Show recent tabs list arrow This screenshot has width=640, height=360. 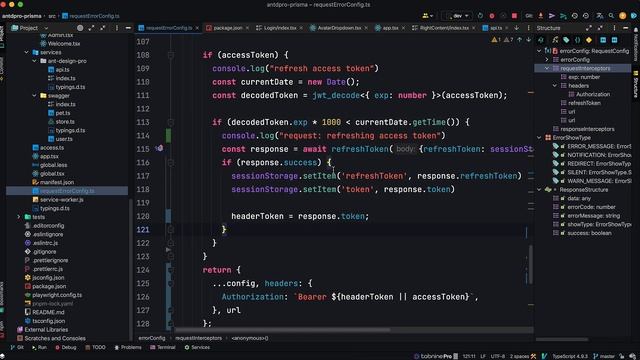pos(517,28)
